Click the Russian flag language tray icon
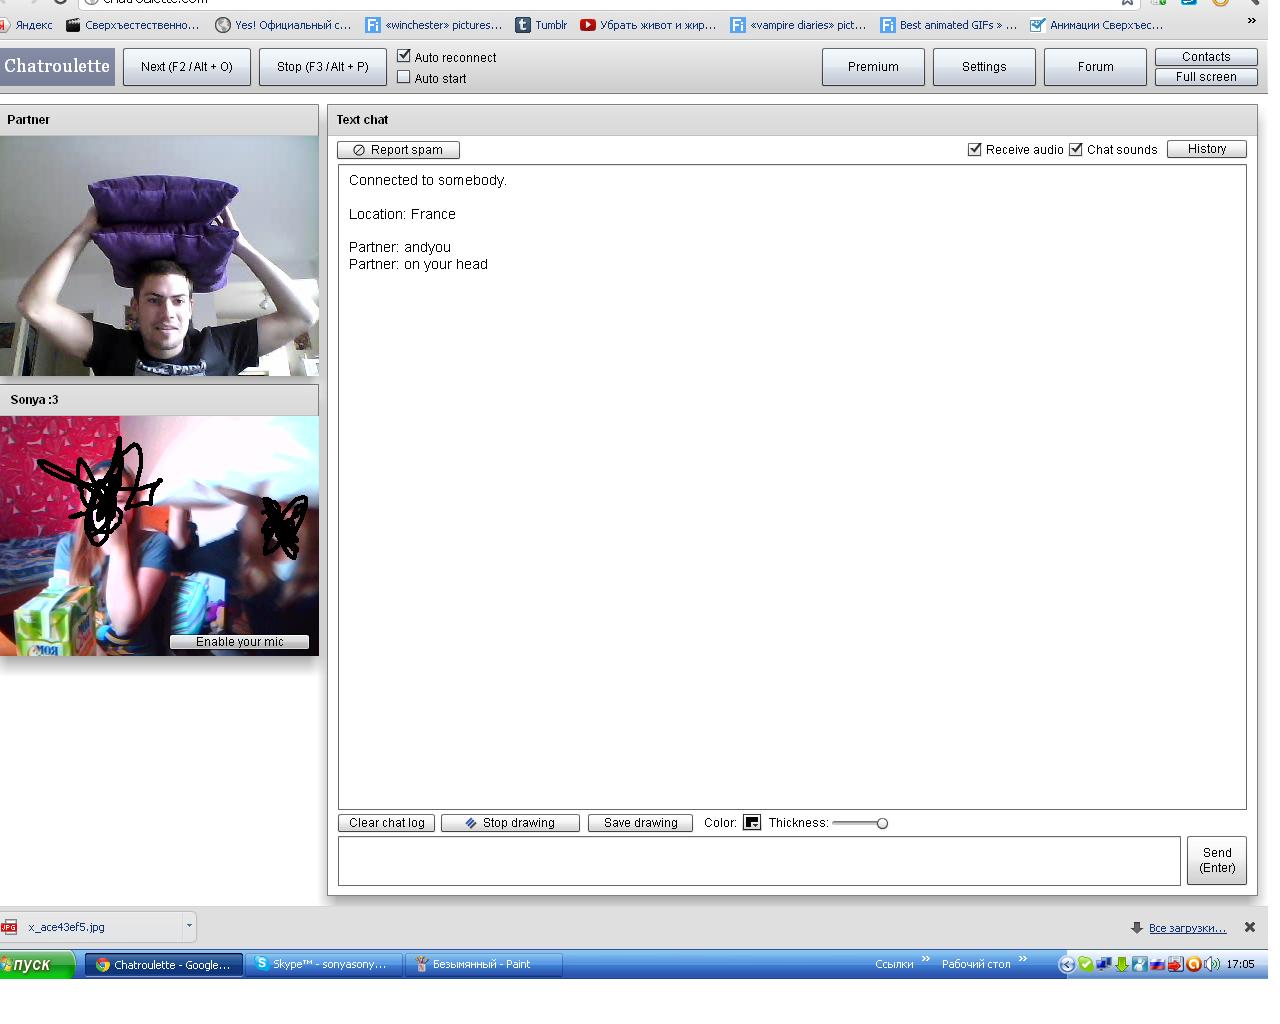 tap(1157, 965)
